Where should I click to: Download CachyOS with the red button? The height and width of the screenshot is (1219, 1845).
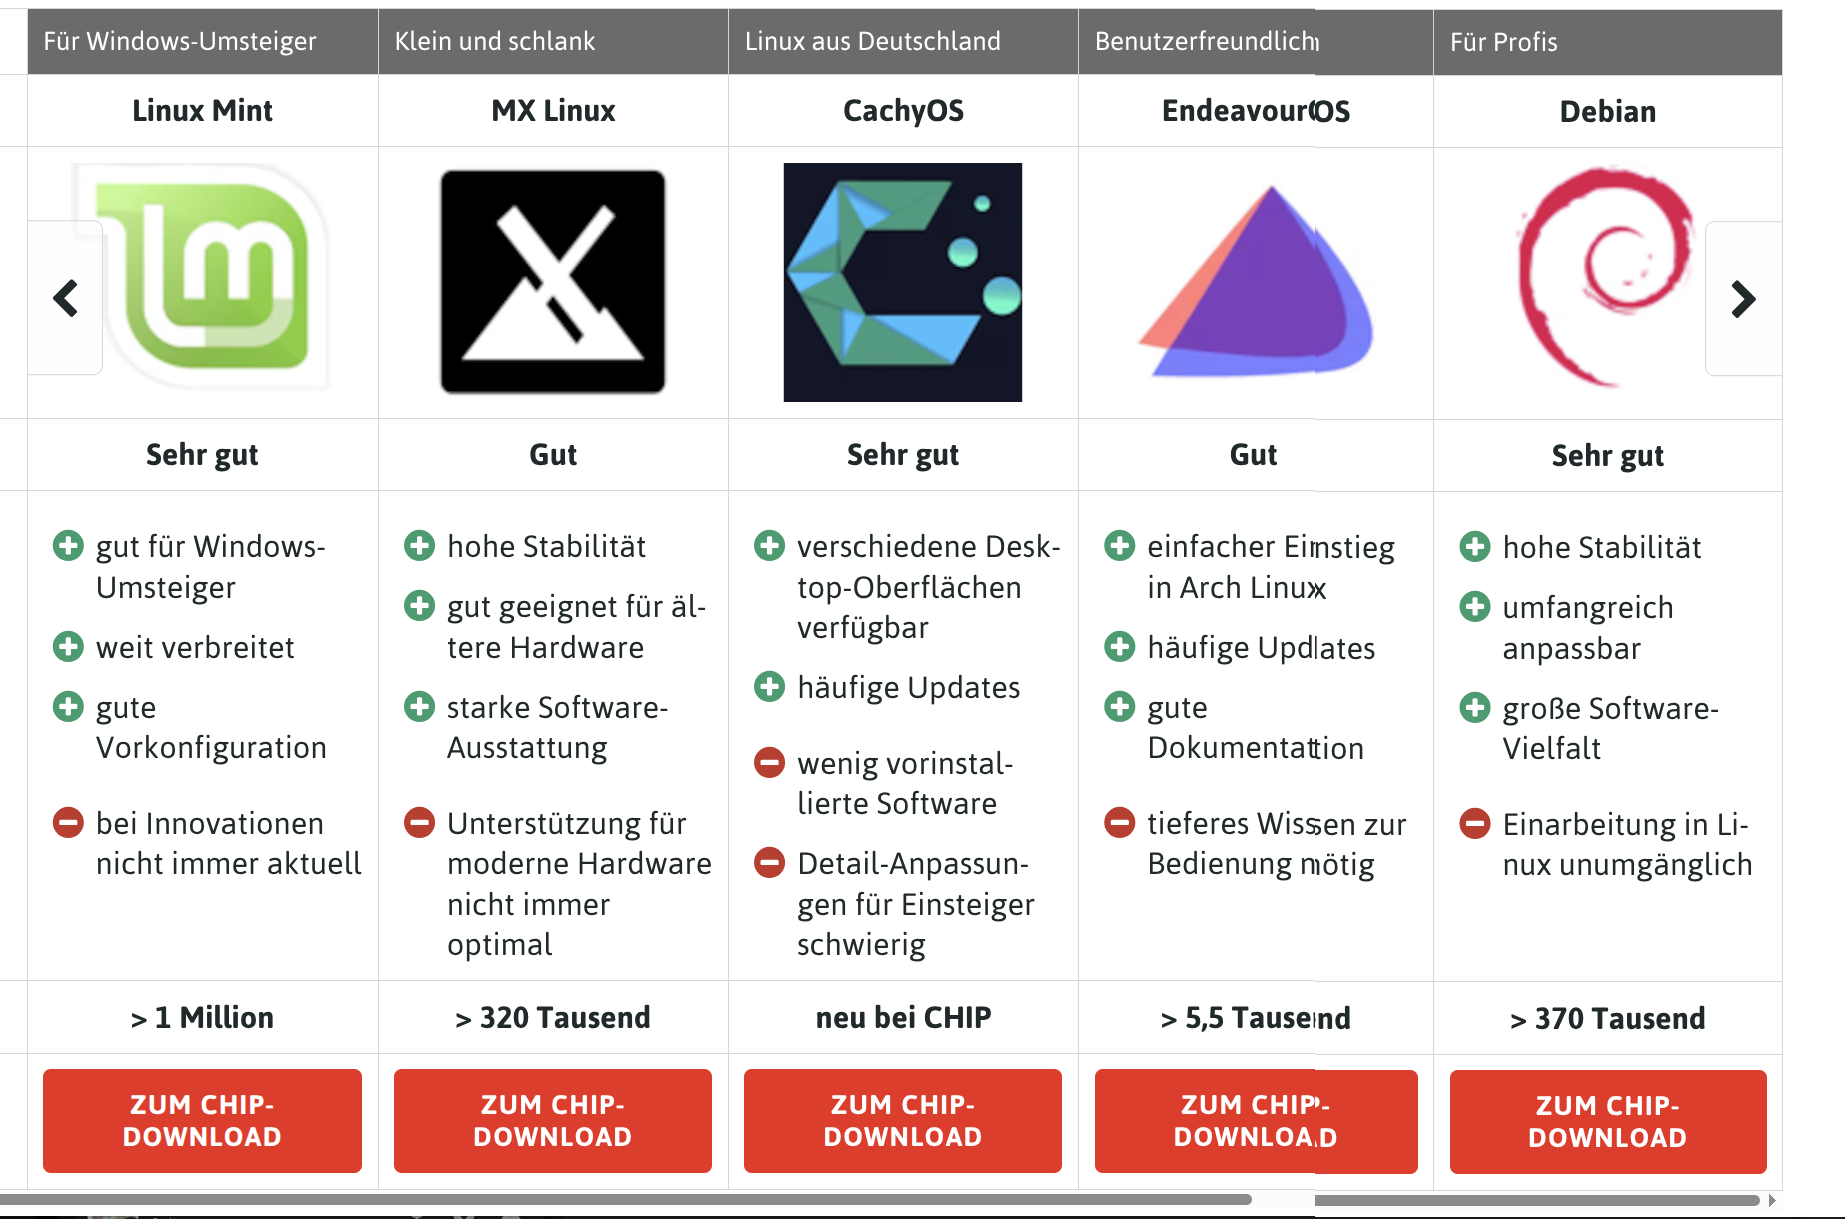tap(903, 1121)
